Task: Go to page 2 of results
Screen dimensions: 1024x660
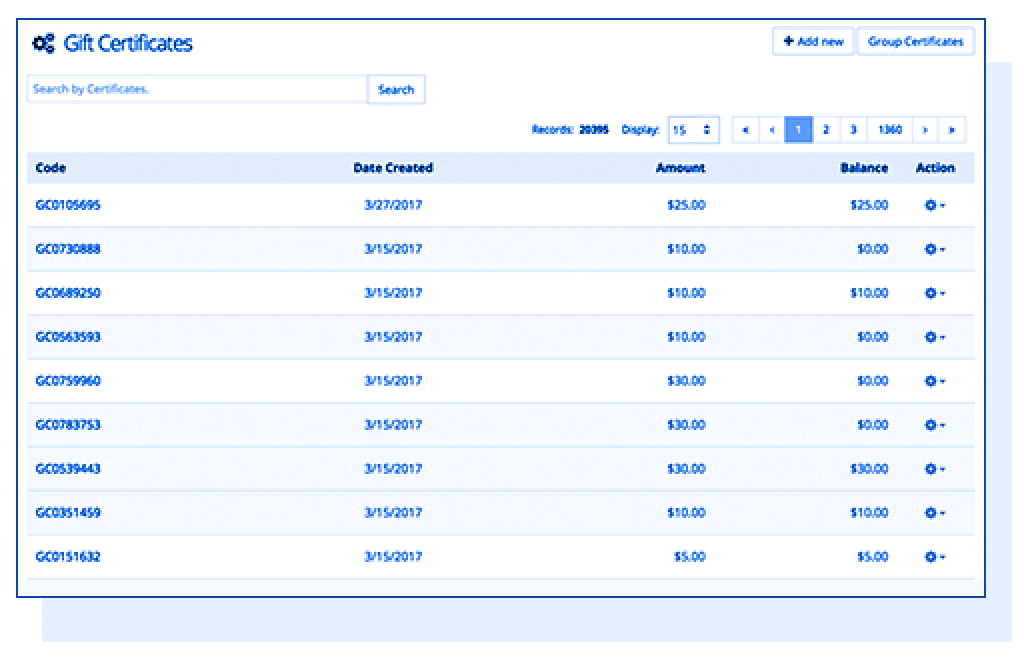Action: click(x=825, y=130)
